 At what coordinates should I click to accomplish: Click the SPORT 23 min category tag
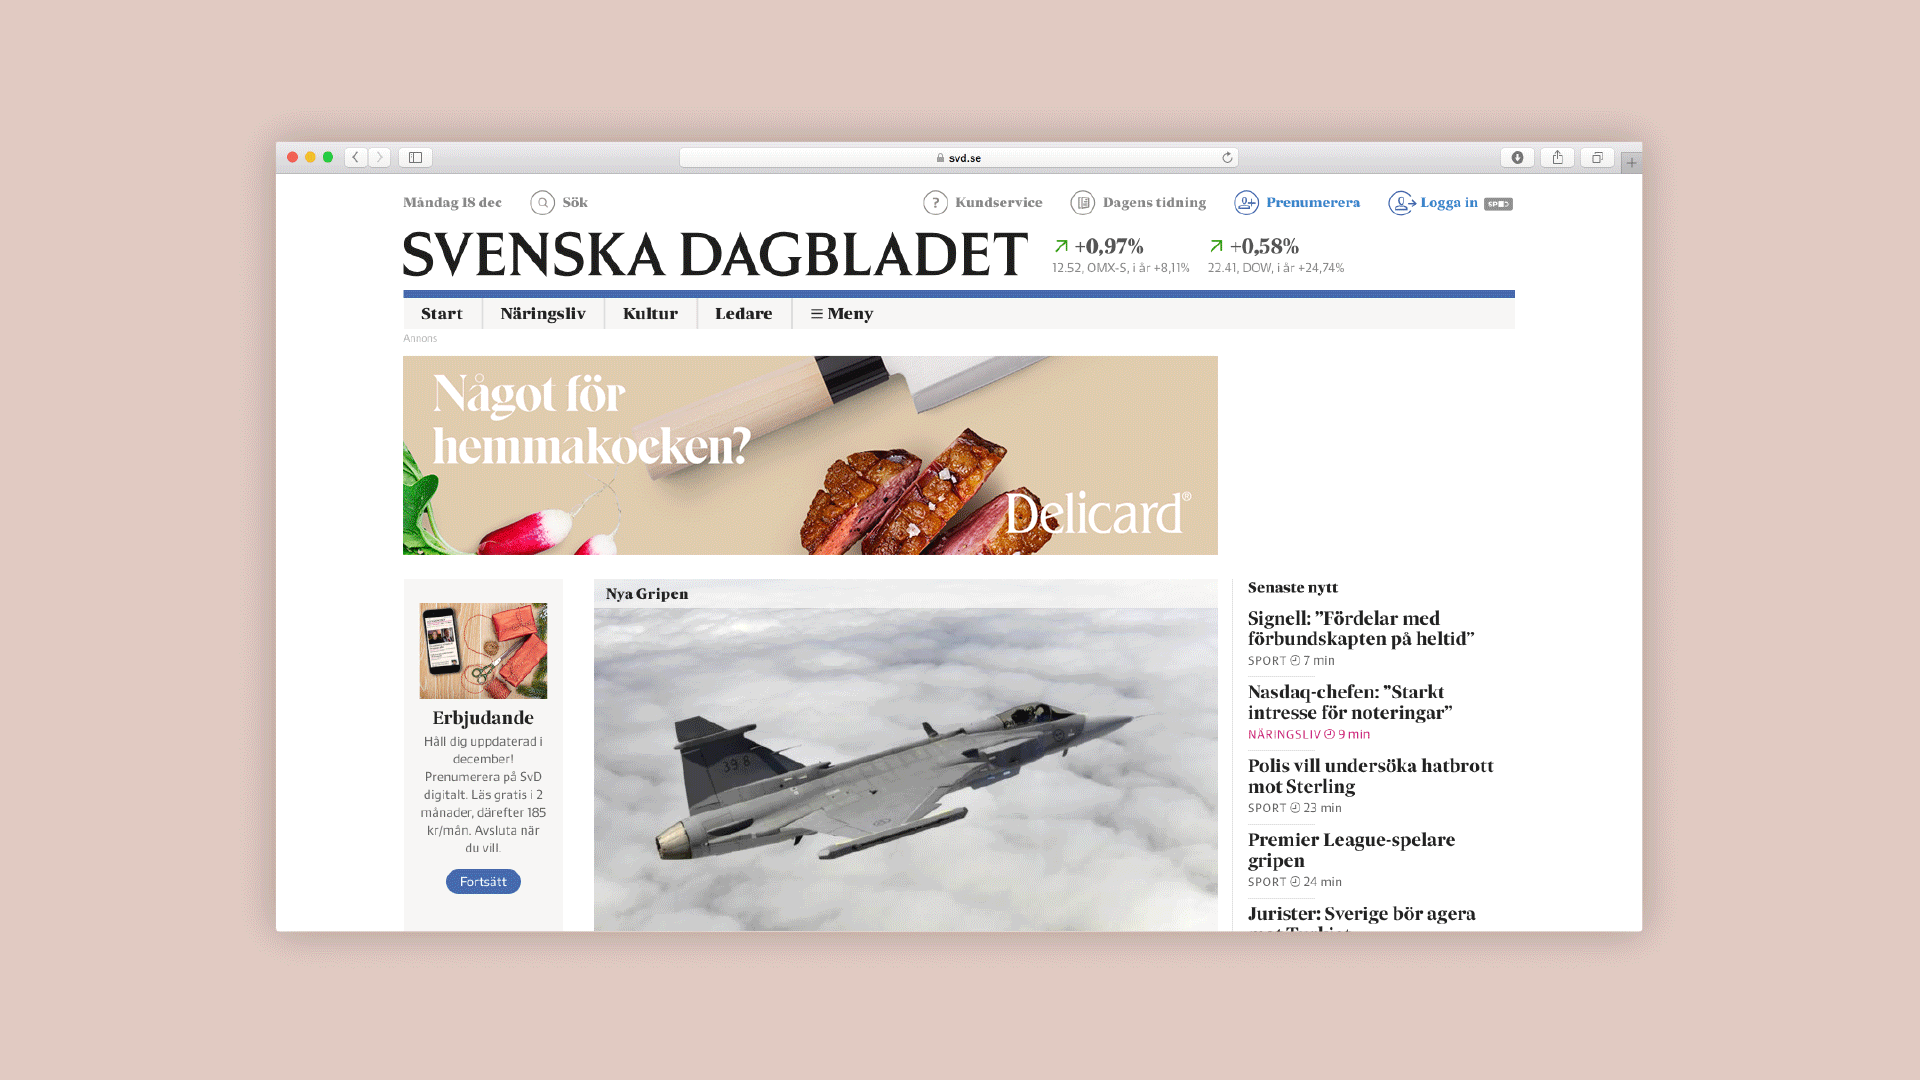[1295, 808]
